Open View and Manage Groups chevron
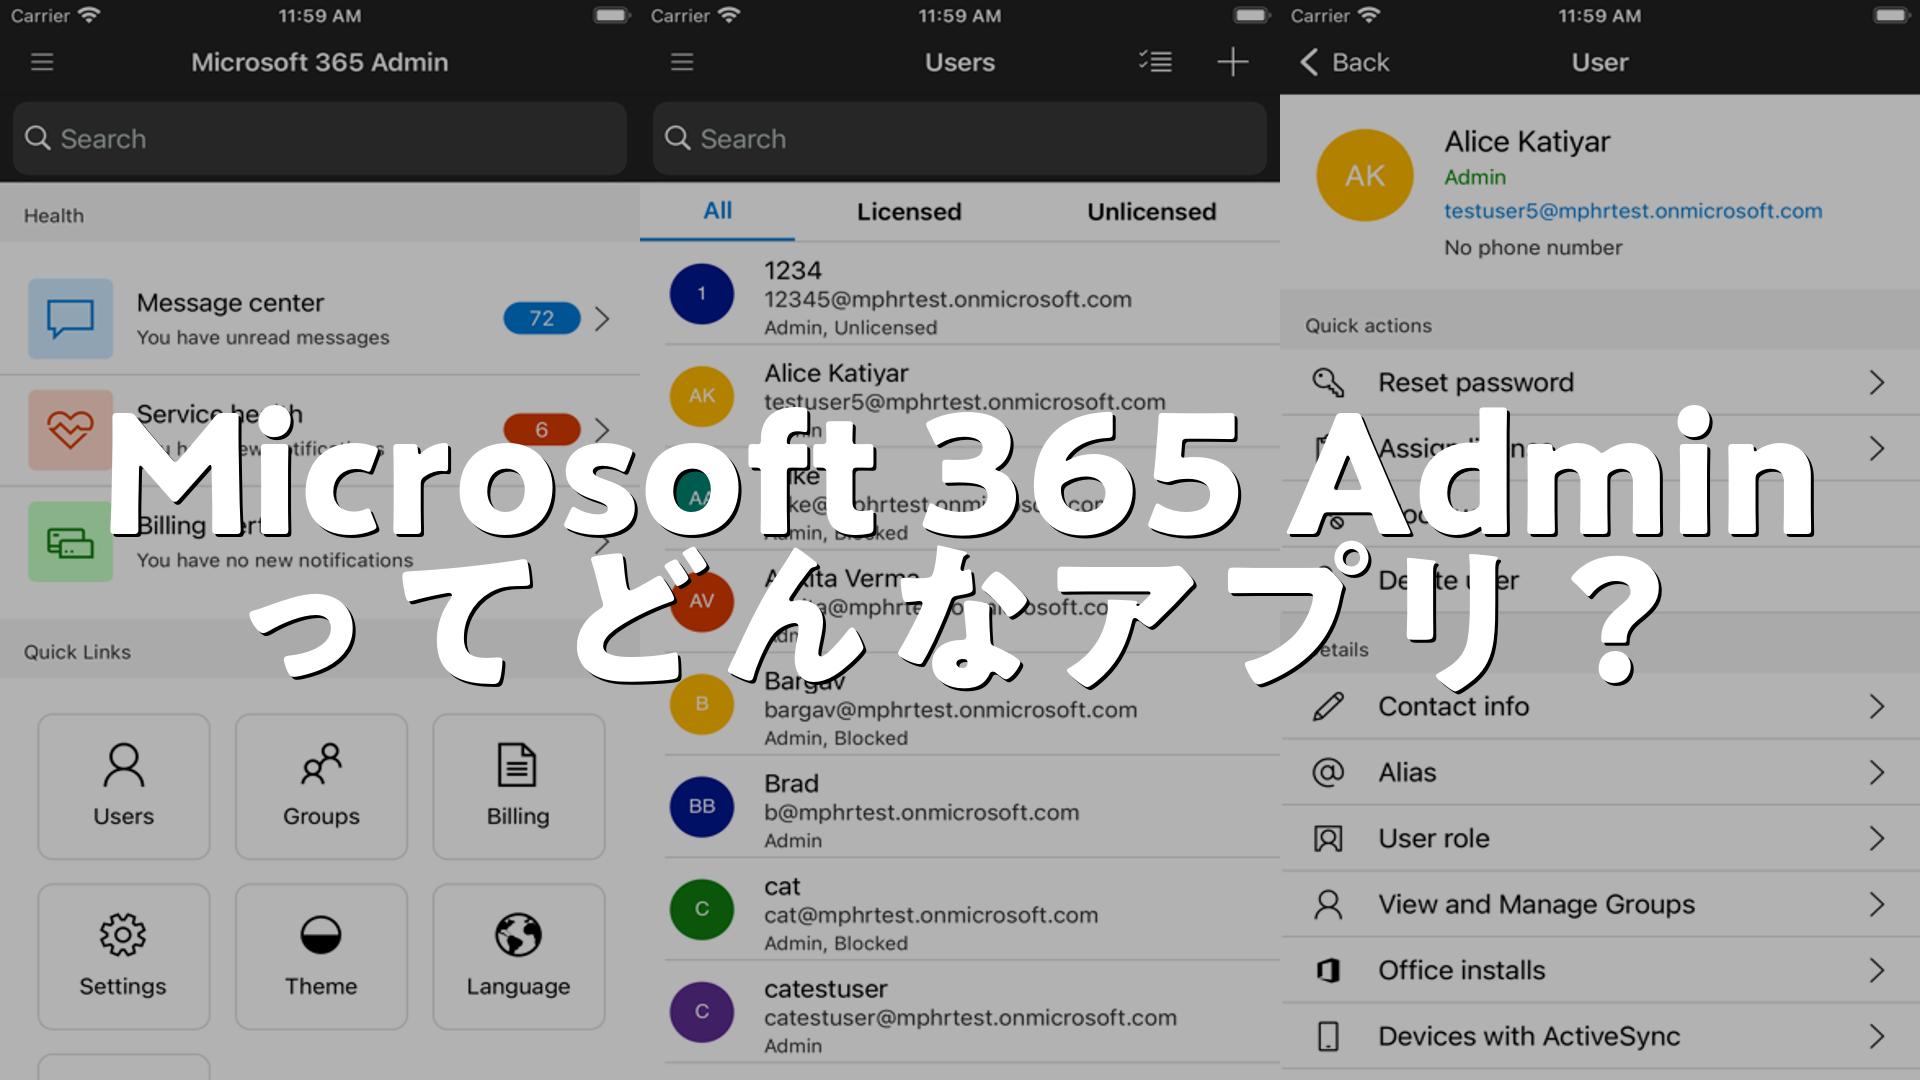1920x1080 pixels. coord(1877,904)
